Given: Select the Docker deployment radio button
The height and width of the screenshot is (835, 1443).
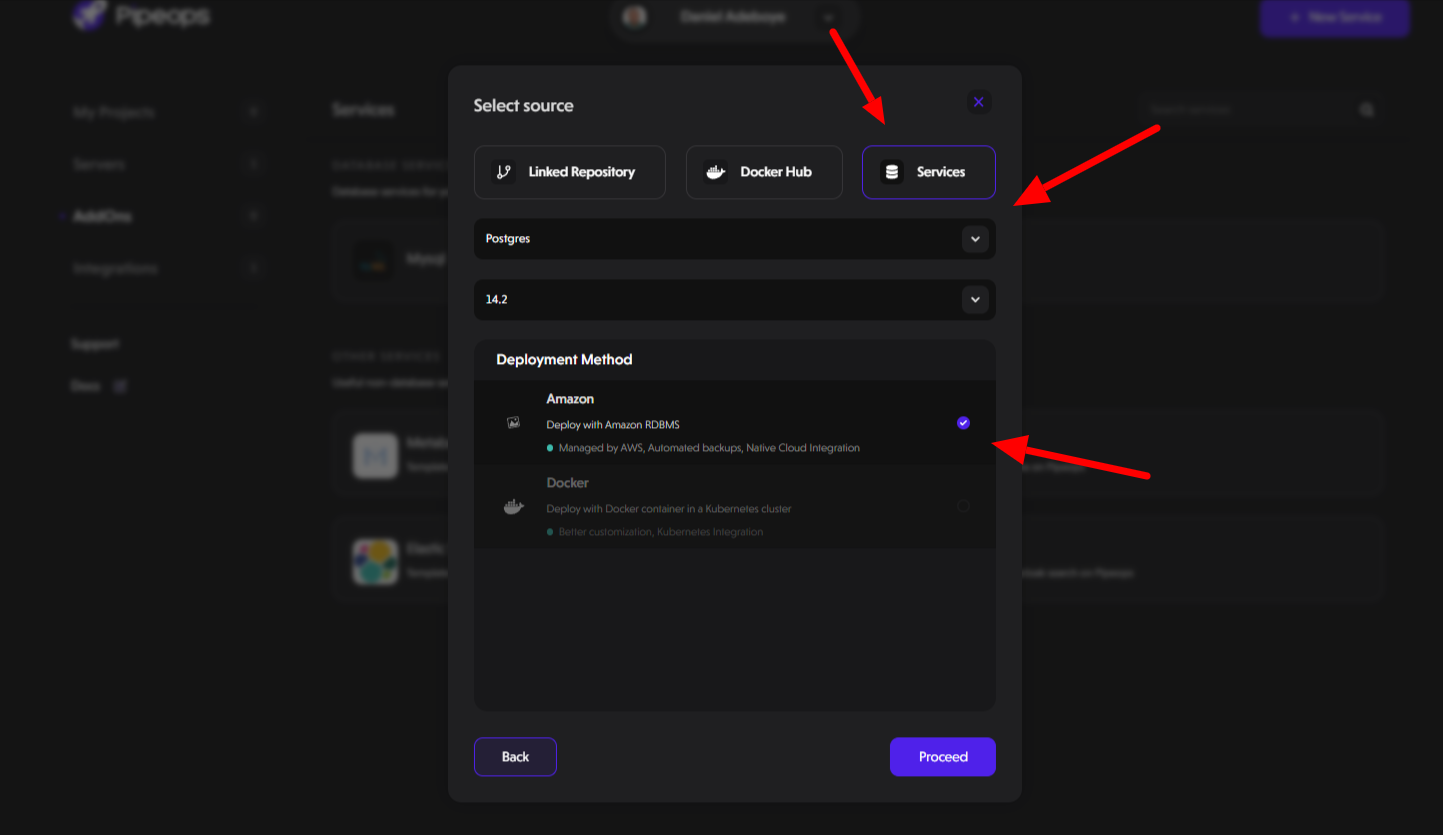Looking at the screenshot, I should click(963, 506).
